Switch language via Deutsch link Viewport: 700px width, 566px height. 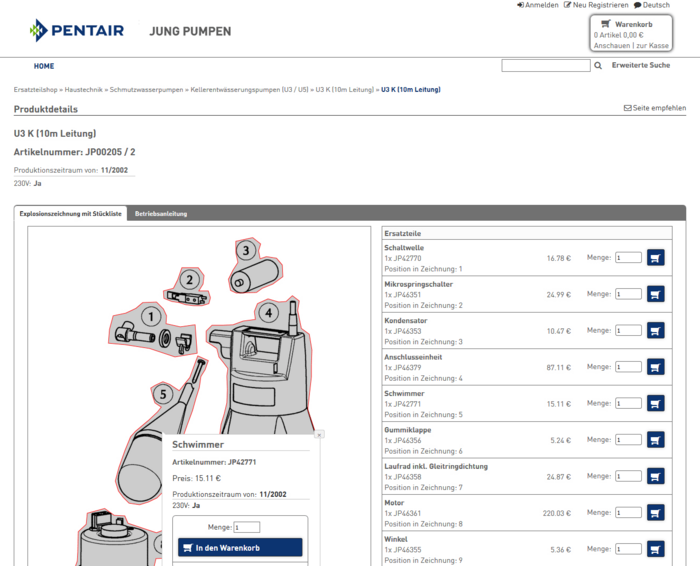click(x=651, y=5)
